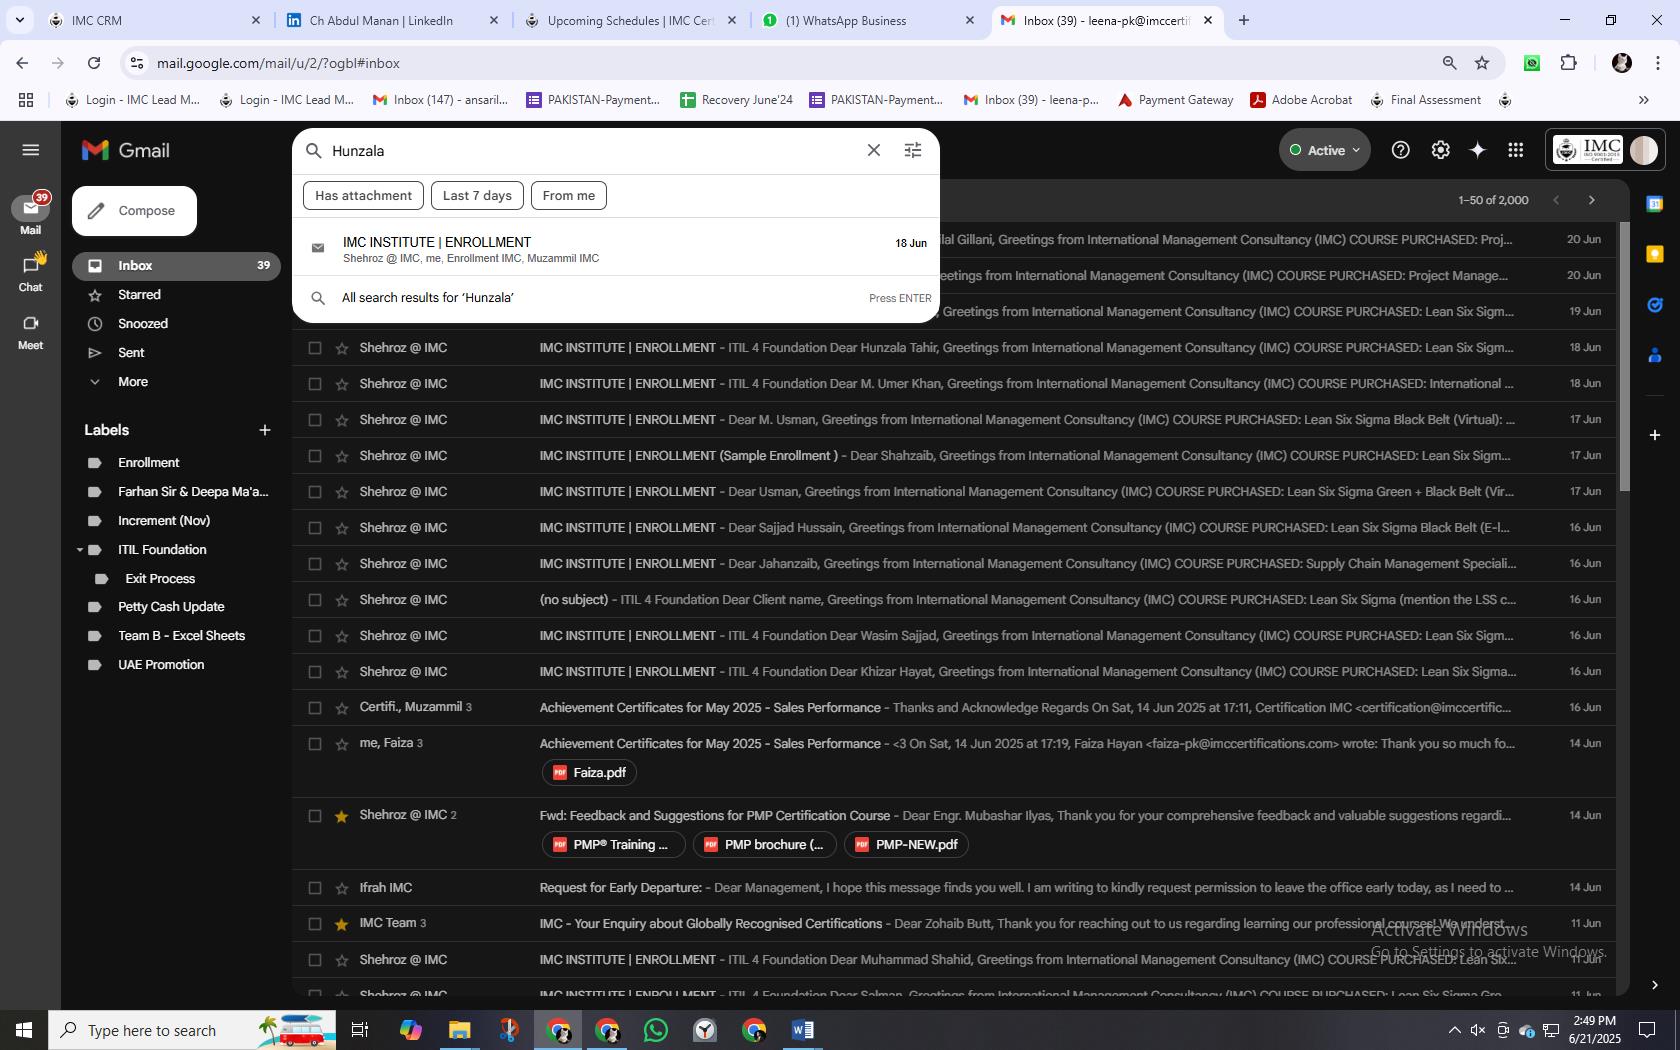This screenshot has width=1680, height=1050.
Task: Open browser zoom magnifier icon in address bar
Action: [x=1449, y=63]
